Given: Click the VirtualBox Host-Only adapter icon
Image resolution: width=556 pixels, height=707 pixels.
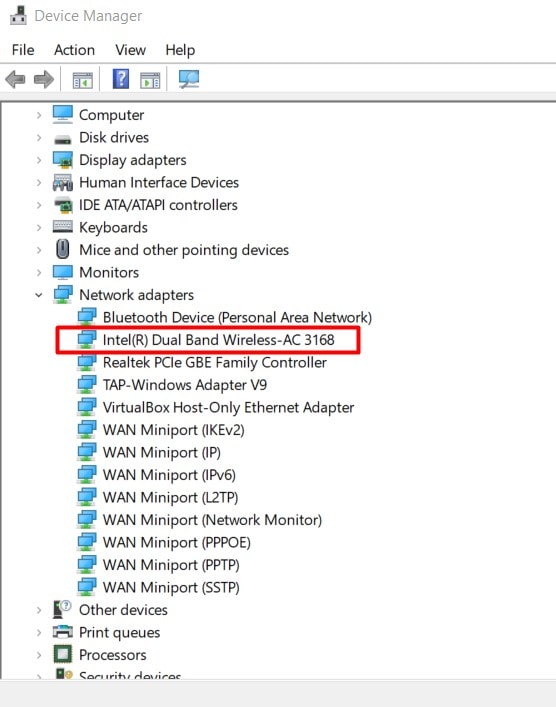Looking at the screenshot, I should point(87,407).
